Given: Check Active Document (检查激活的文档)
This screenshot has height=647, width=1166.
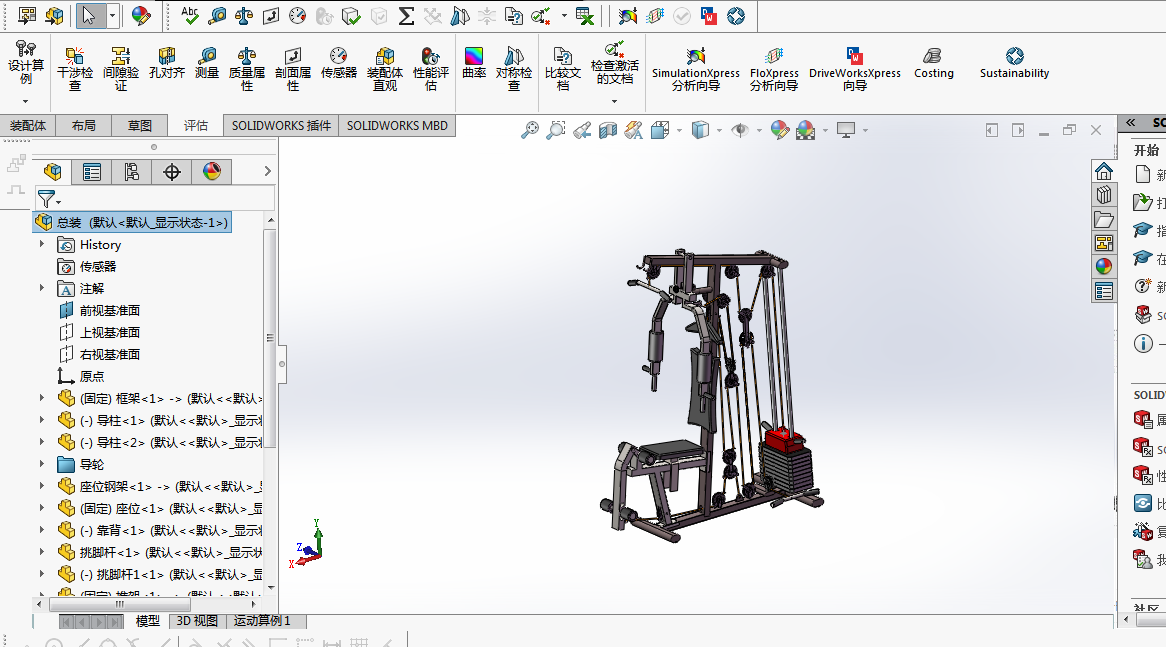Looking at the screenshot, I should click(614, 63).
